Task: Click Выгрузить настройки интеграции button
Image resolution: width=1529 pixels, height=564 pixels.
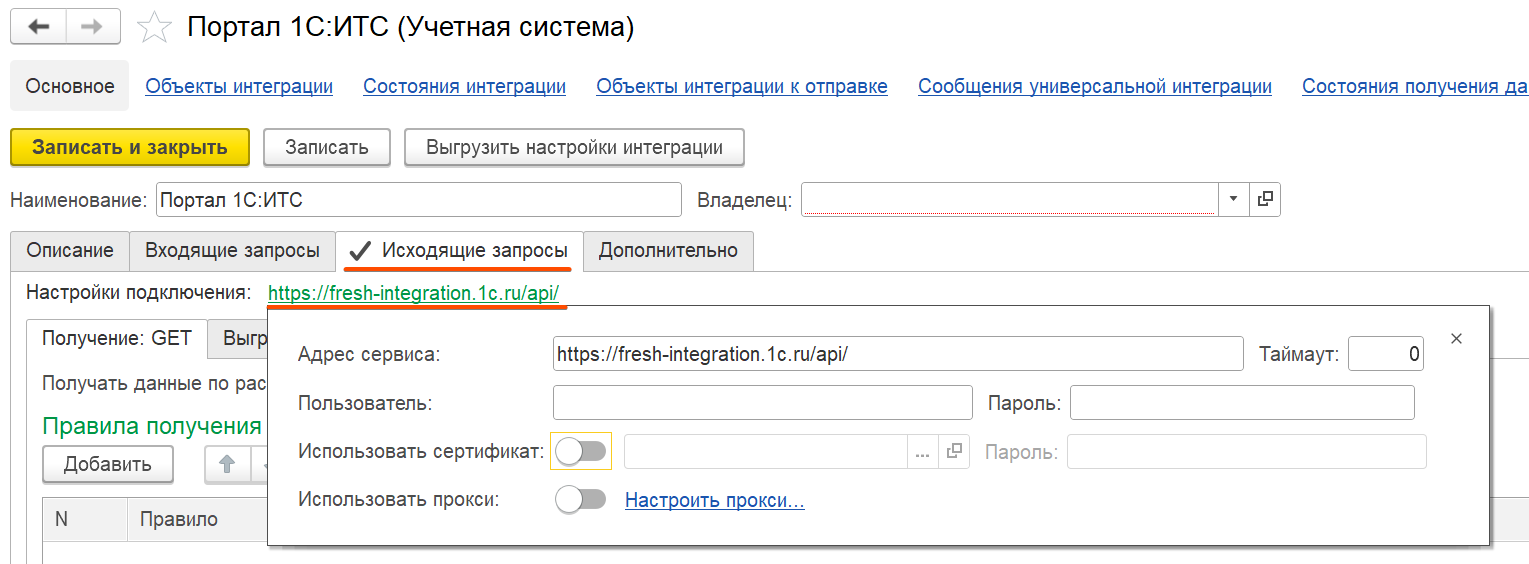Action: [x=574, y=147]
